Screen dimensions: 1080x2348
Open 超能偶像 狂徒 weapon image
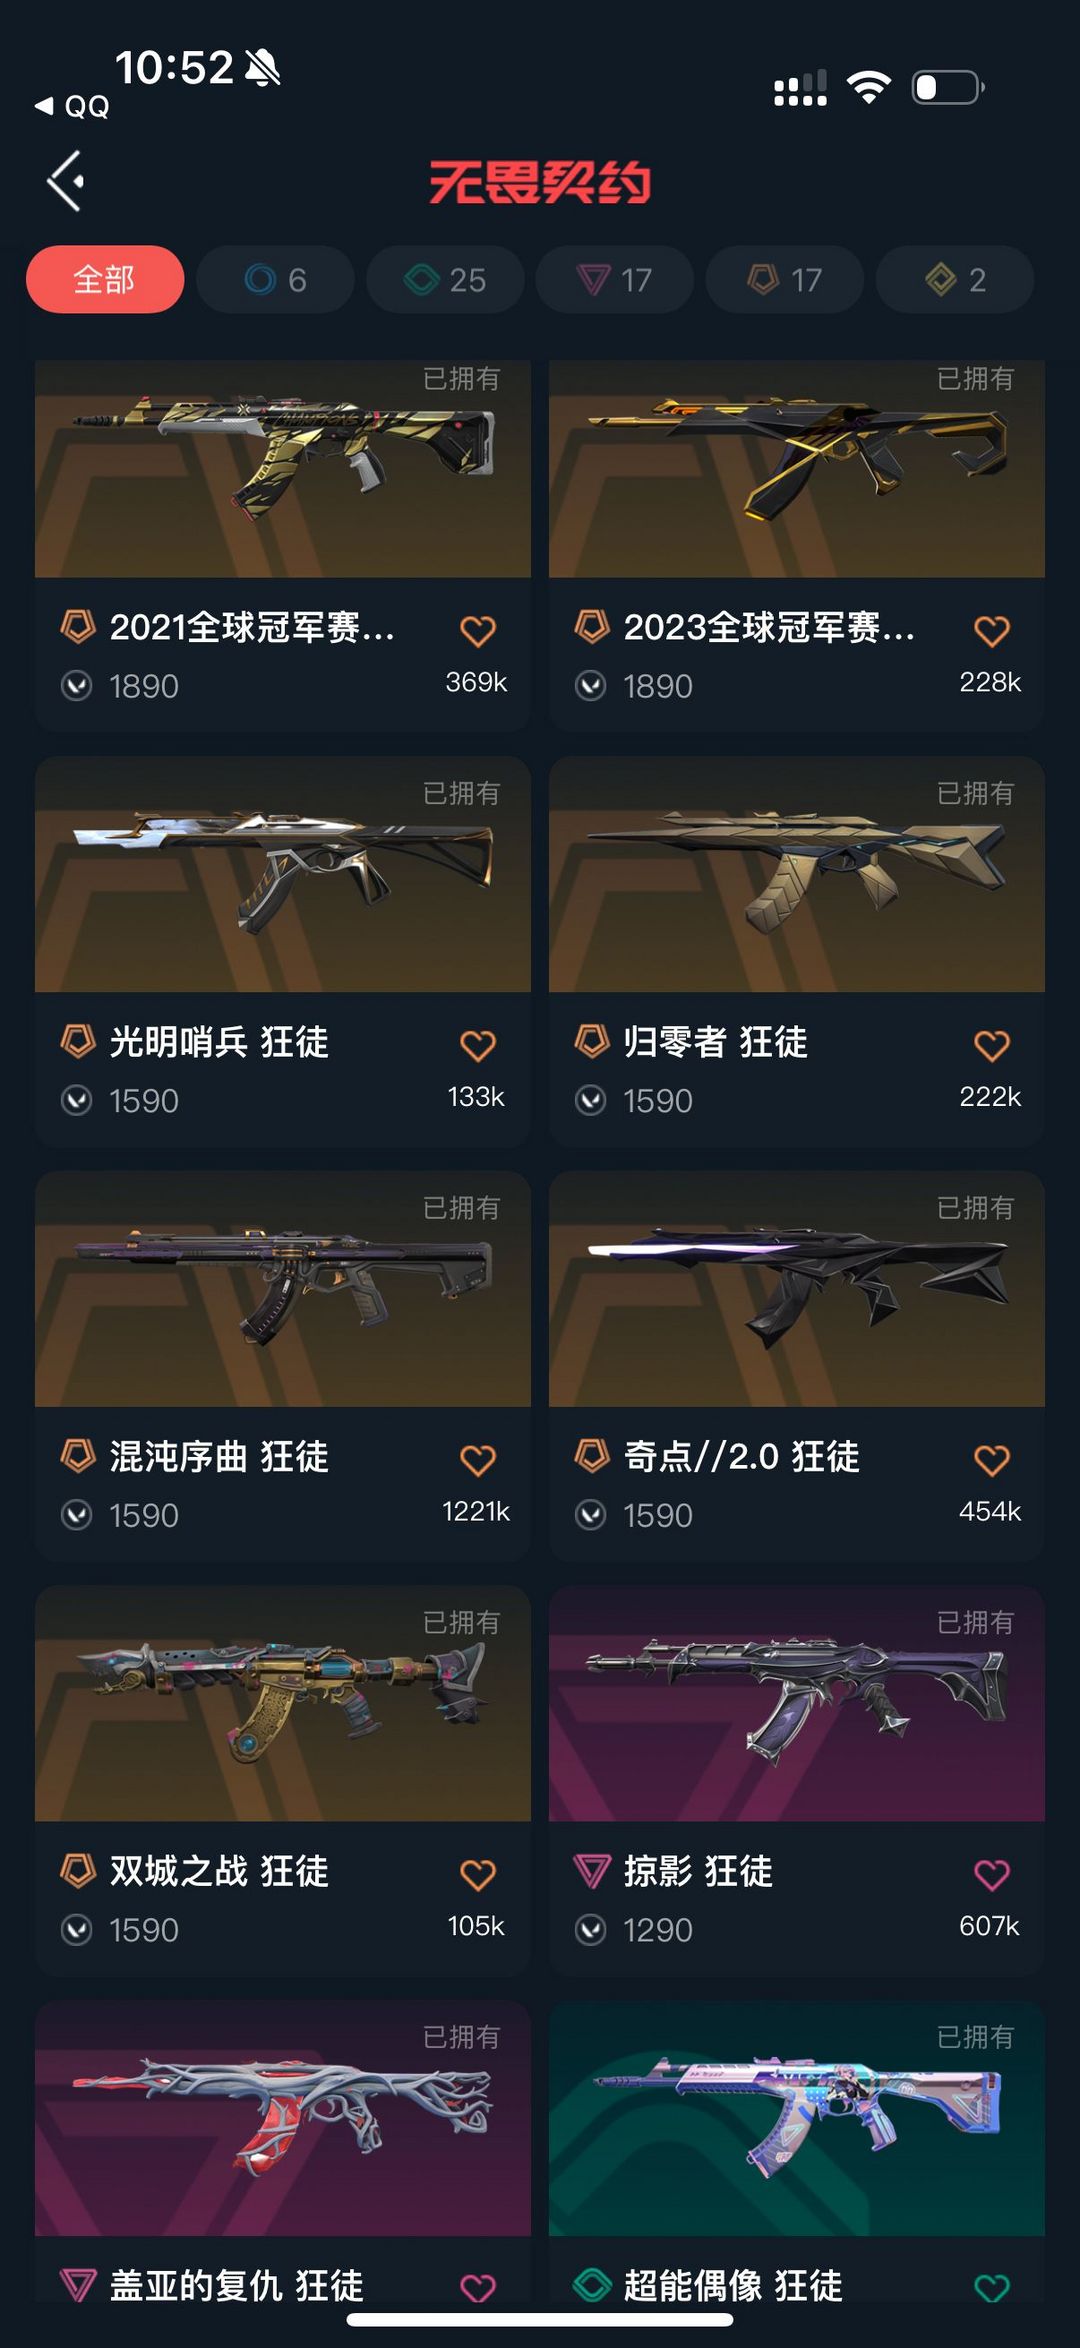click(797, 2118)
